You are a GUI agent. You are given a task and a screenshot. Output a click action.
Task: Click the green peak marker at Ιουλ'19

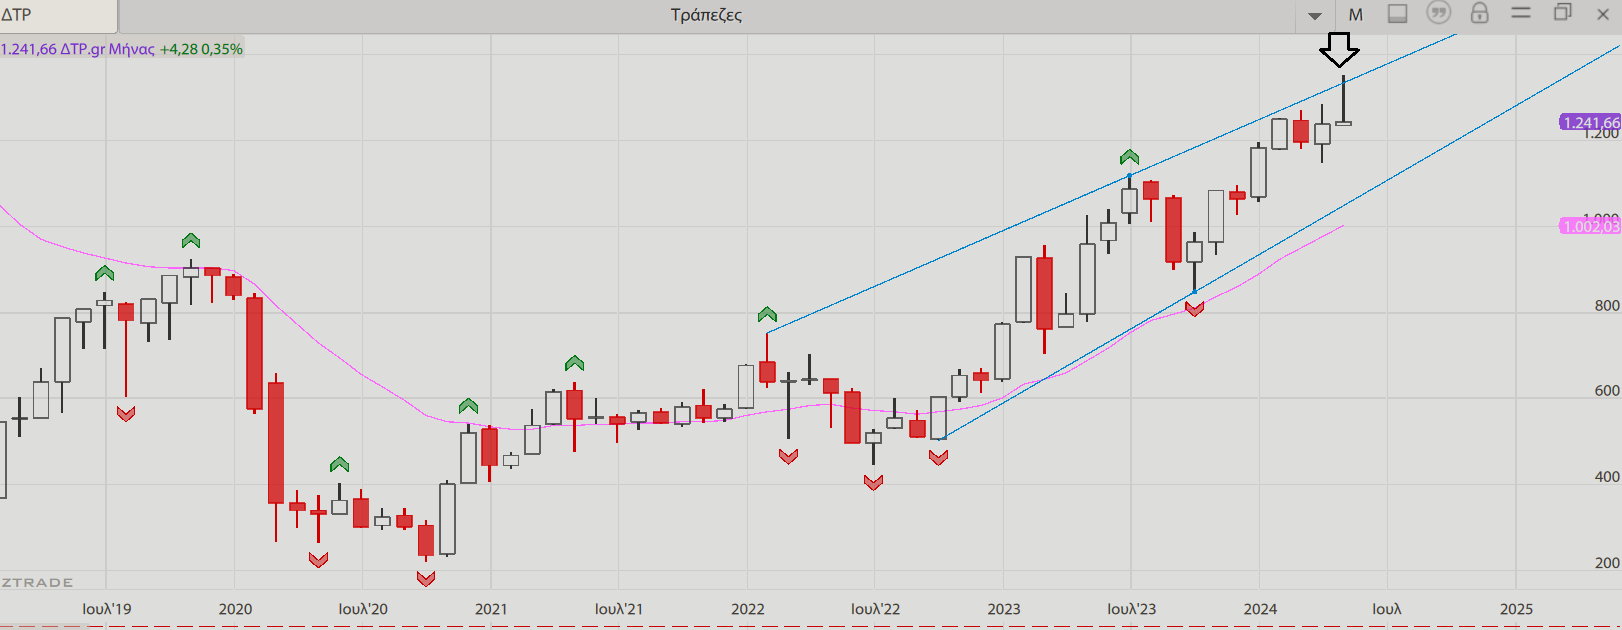point(104,273)
